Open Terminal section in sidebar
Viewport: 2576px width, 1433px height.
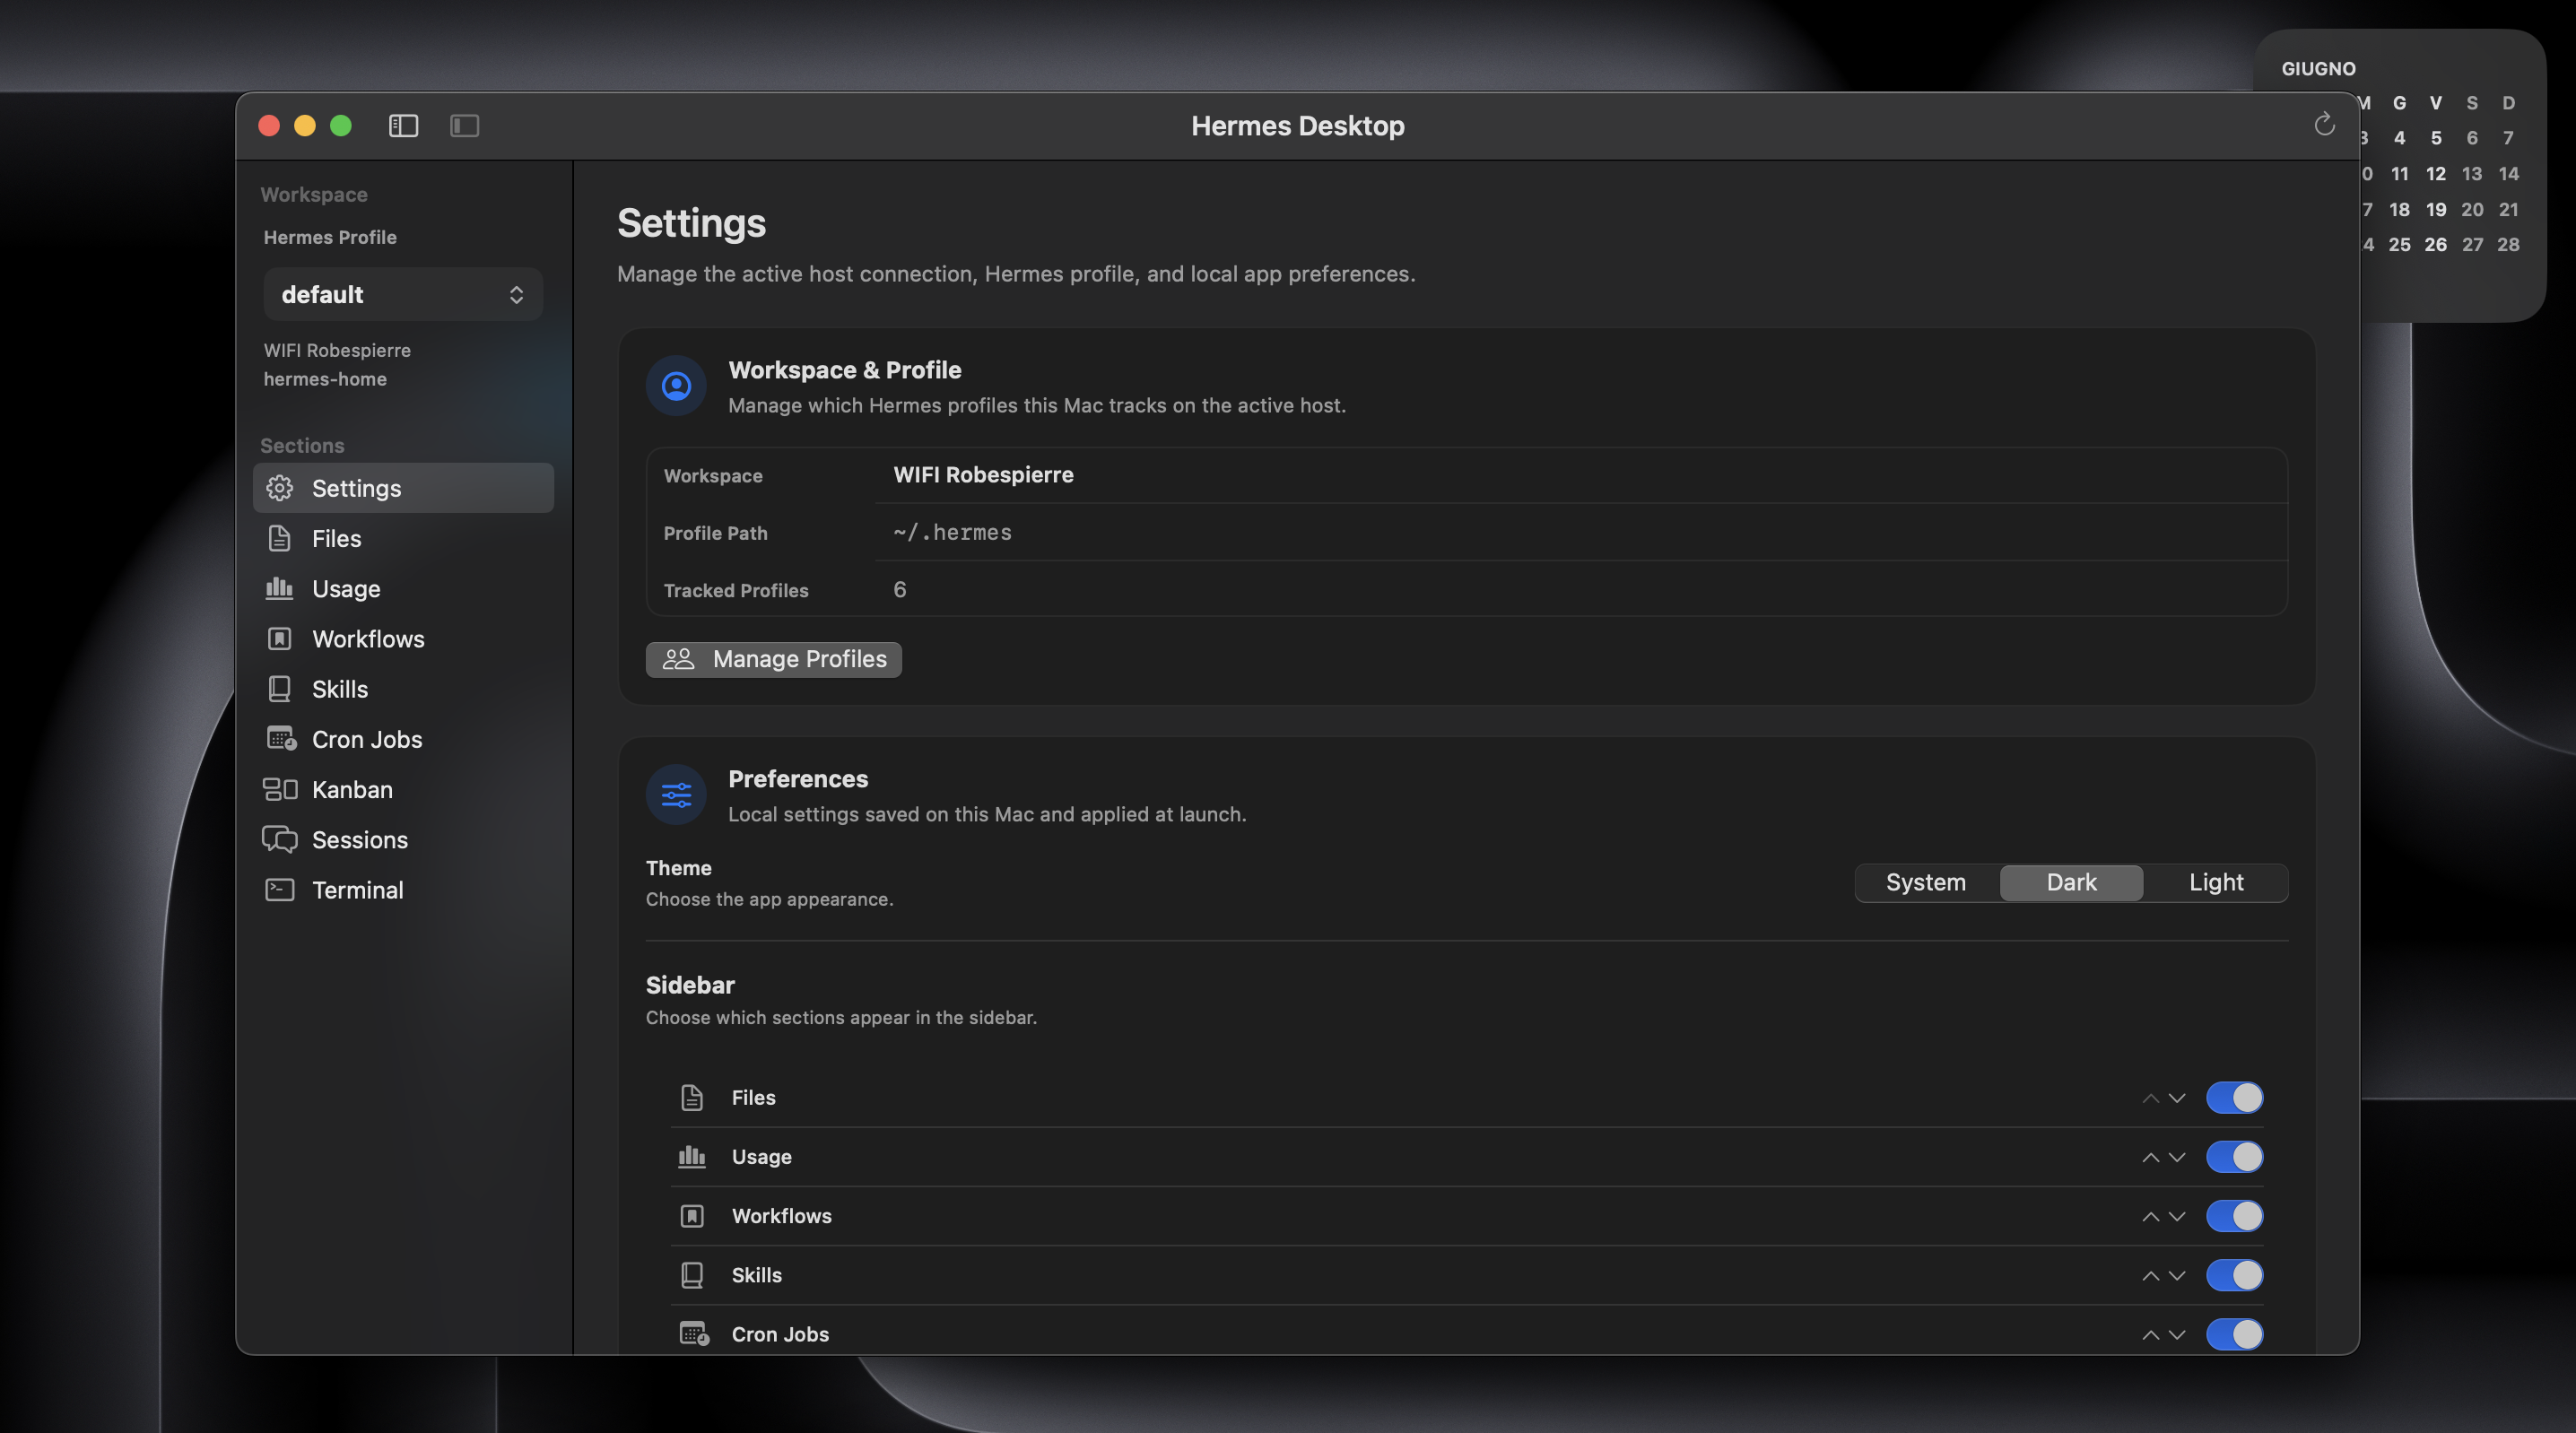click(403, 889)
